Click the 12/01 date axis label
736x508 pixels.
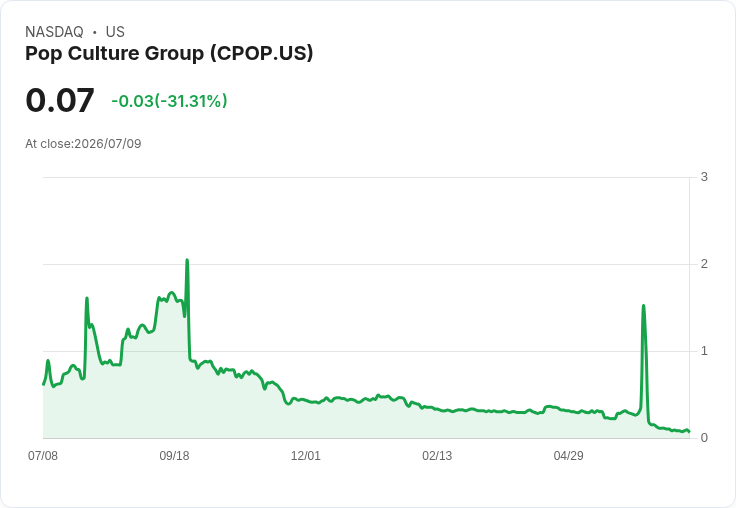[x=306, y=455]
